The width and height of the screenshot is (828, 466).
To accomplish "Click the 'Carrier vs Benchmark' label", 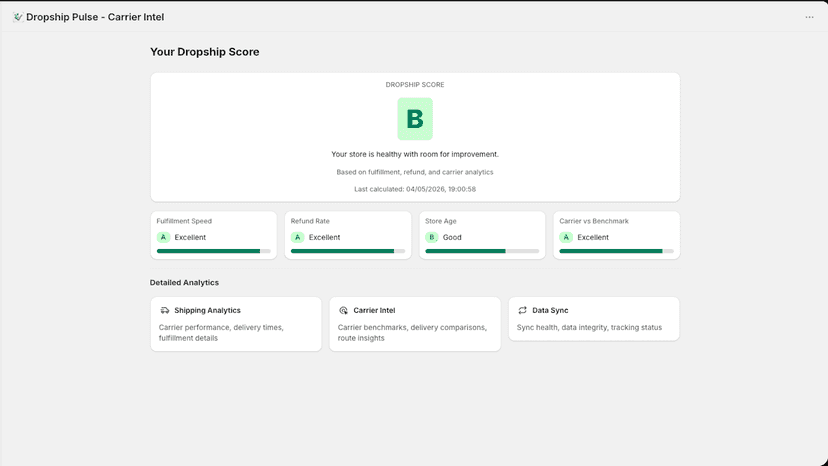I will (594, 221).
